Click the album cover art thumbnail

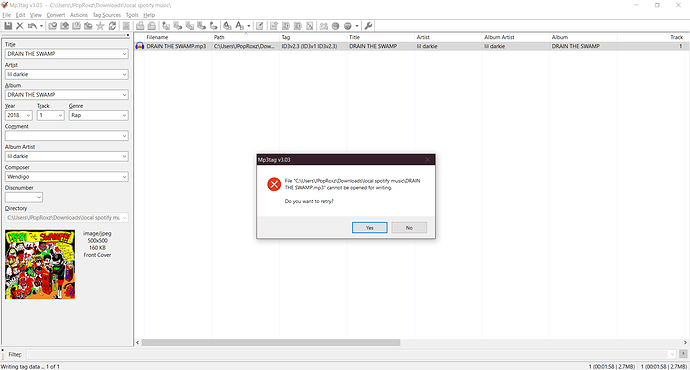click(x=40, y=264)
